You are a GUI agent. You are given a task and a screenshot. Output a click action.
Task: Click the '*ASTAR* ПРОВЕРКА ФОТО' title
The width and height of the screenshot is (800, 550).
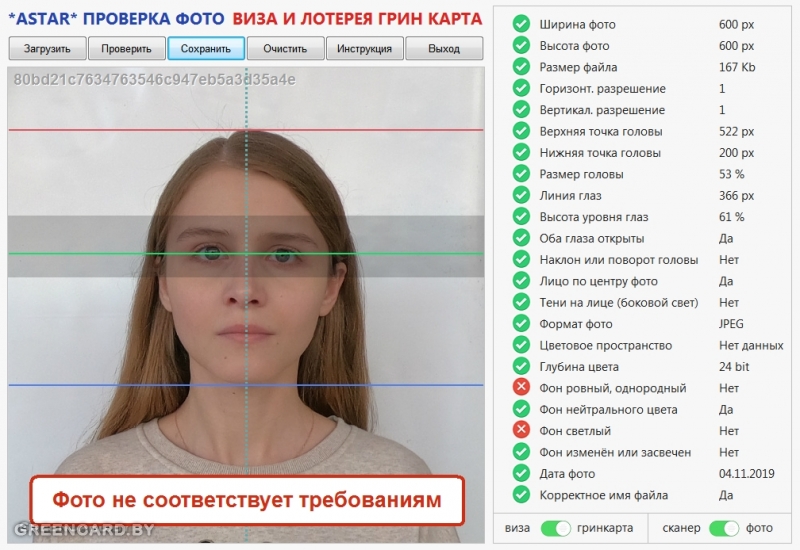pos(116,19)
